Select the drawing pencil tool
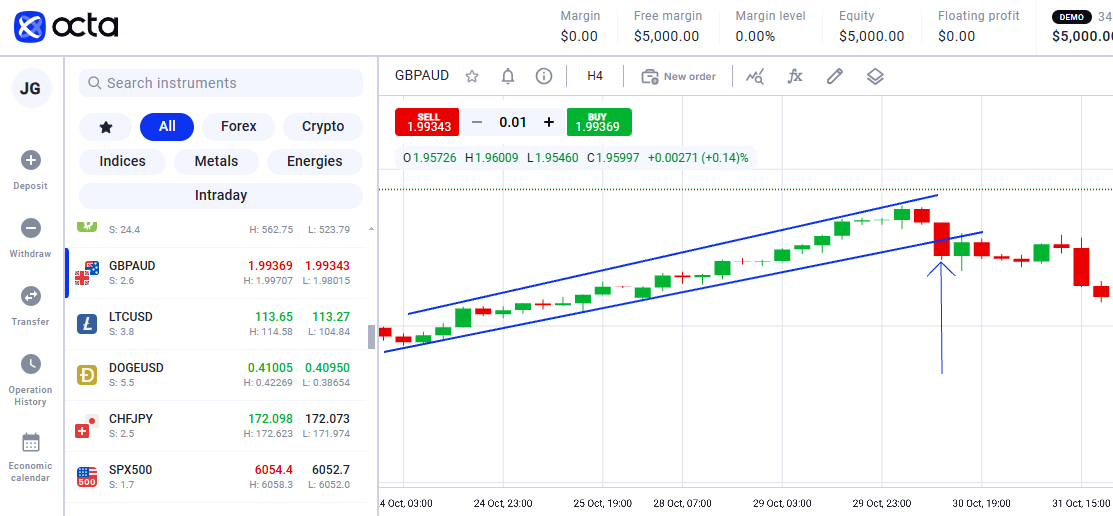Screen dimensions: 1113x516 (x=835, y=76)
